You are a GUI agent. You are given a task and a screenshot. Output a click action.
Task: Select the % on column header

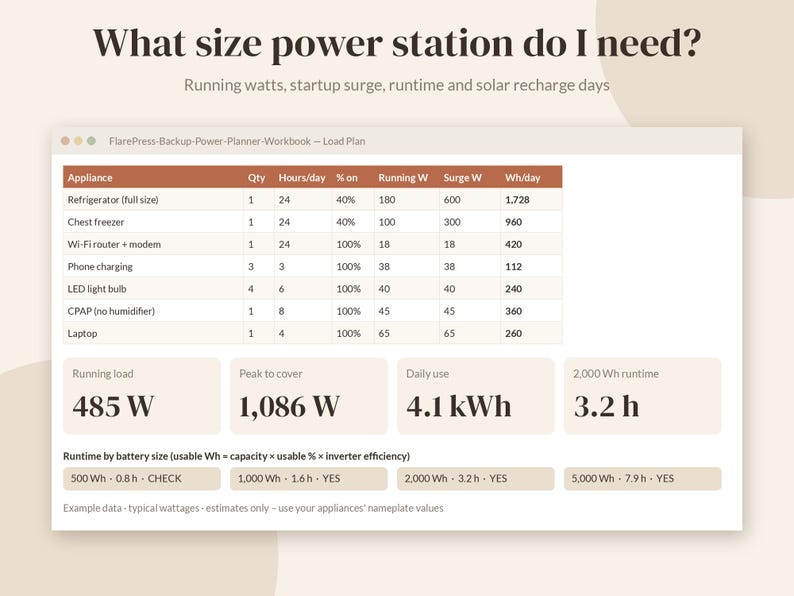click(x=353, y=177)
